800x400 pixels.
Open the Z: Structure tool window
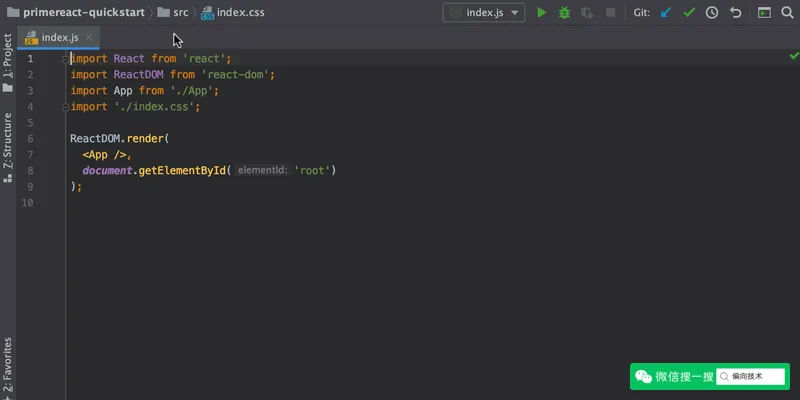(x=8, y=147)
